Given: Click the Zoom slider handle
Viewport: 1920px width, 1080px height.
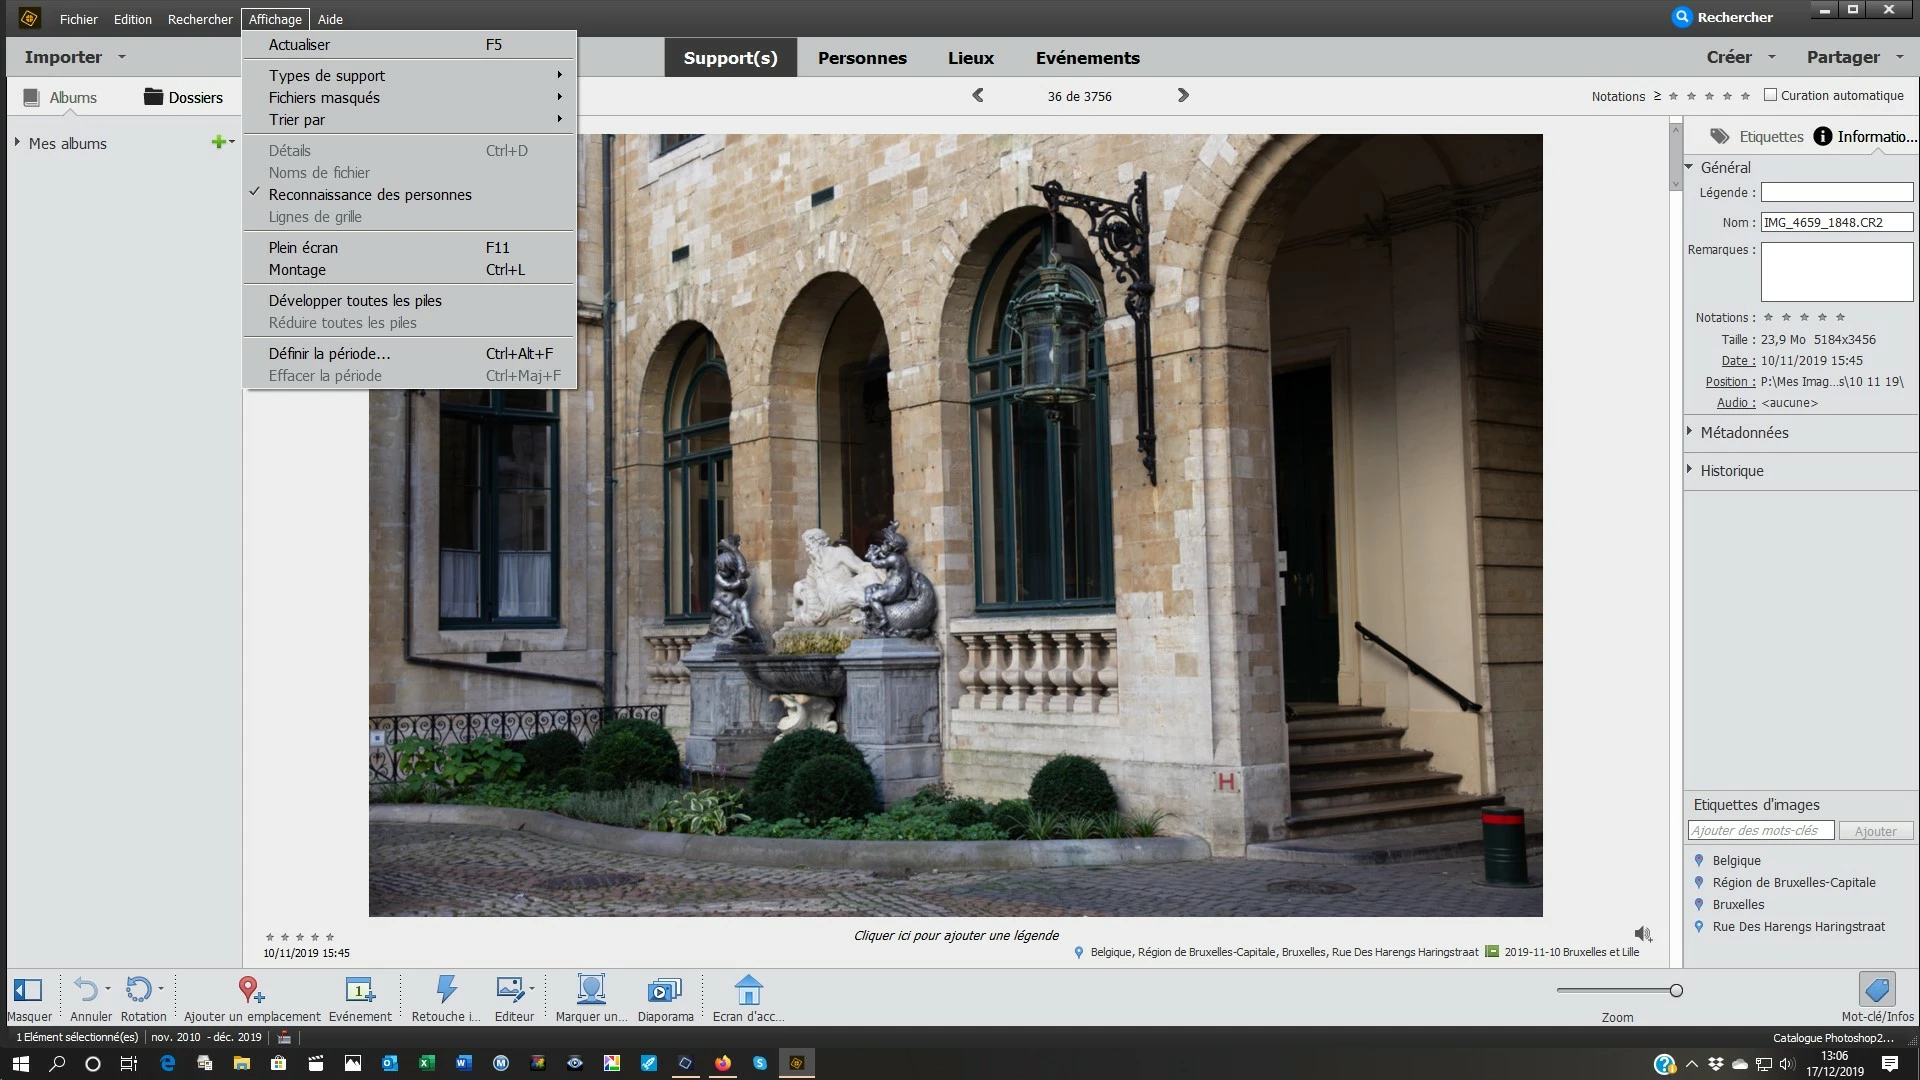Looking at the screenshot, I should click(x=1676, y=990).
